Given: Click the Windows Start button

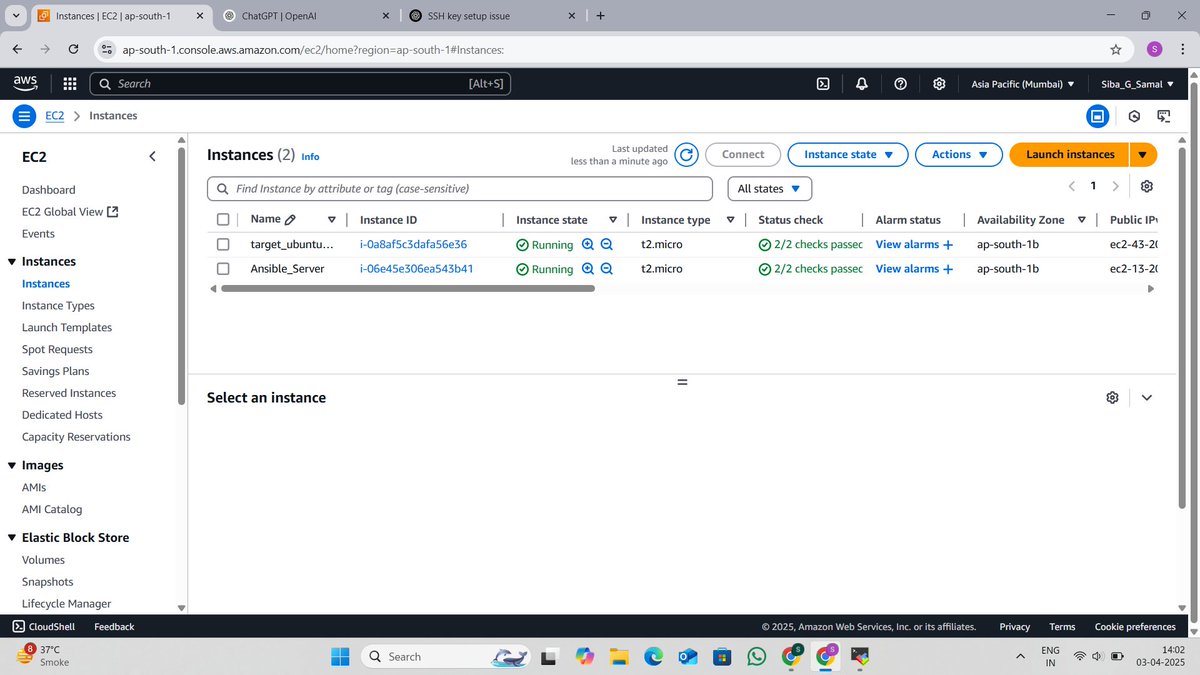Looking at the screenshot, I should 340,656.
